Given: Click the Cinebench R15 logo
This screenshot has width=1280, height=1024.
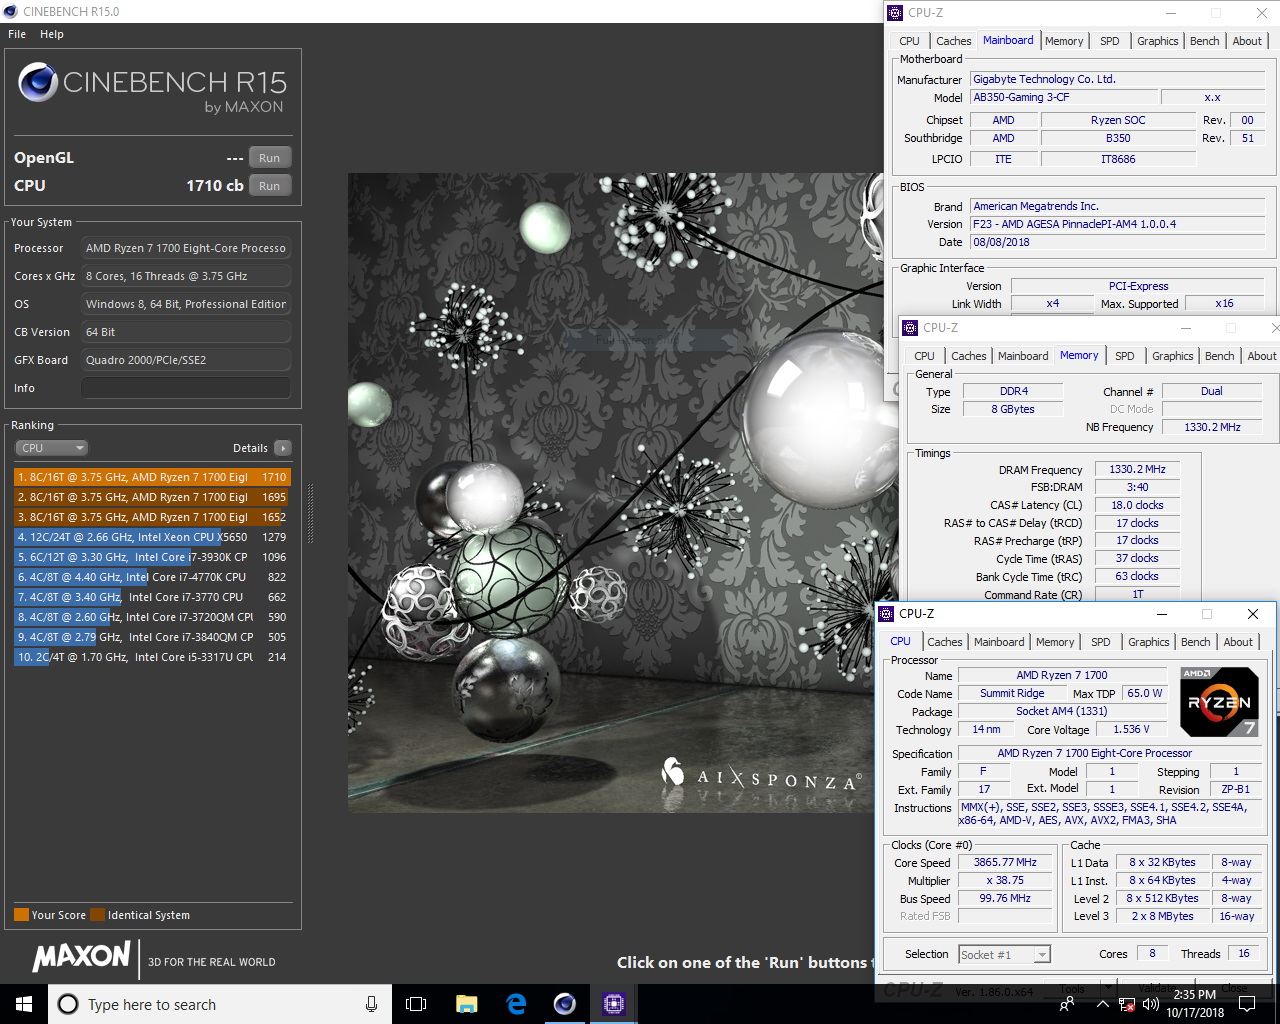Looking at the screenshot, I should tap(152, 88).
